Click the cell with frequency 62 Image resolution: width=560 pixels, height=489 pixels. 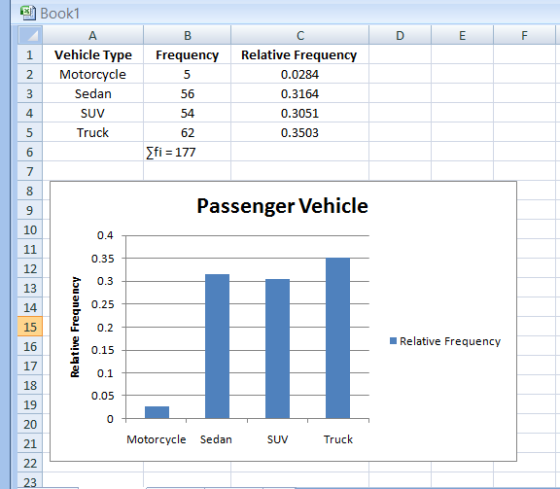point(187,133)
